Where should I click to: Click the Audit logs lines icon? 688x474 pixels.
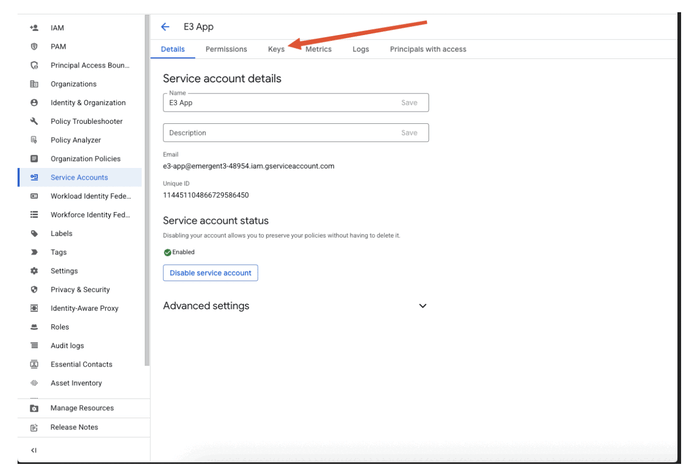coord(34,345)
